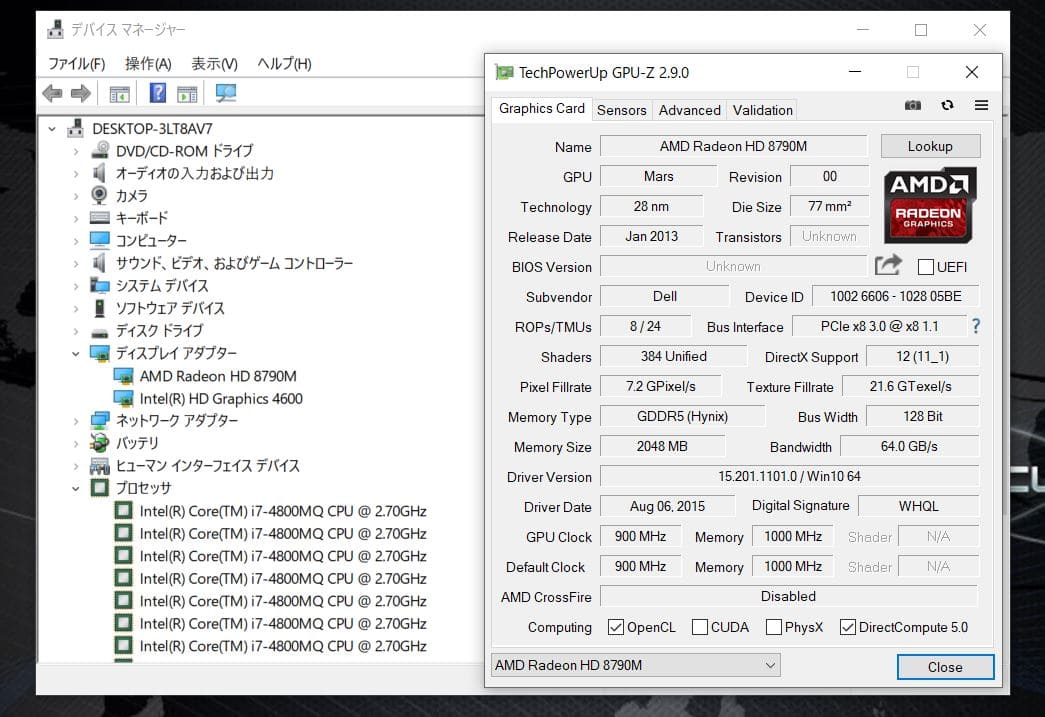Click the AMD Radeon Graphics logo
The height and width of the screenshot is (717, 1045).
point(930,205)
